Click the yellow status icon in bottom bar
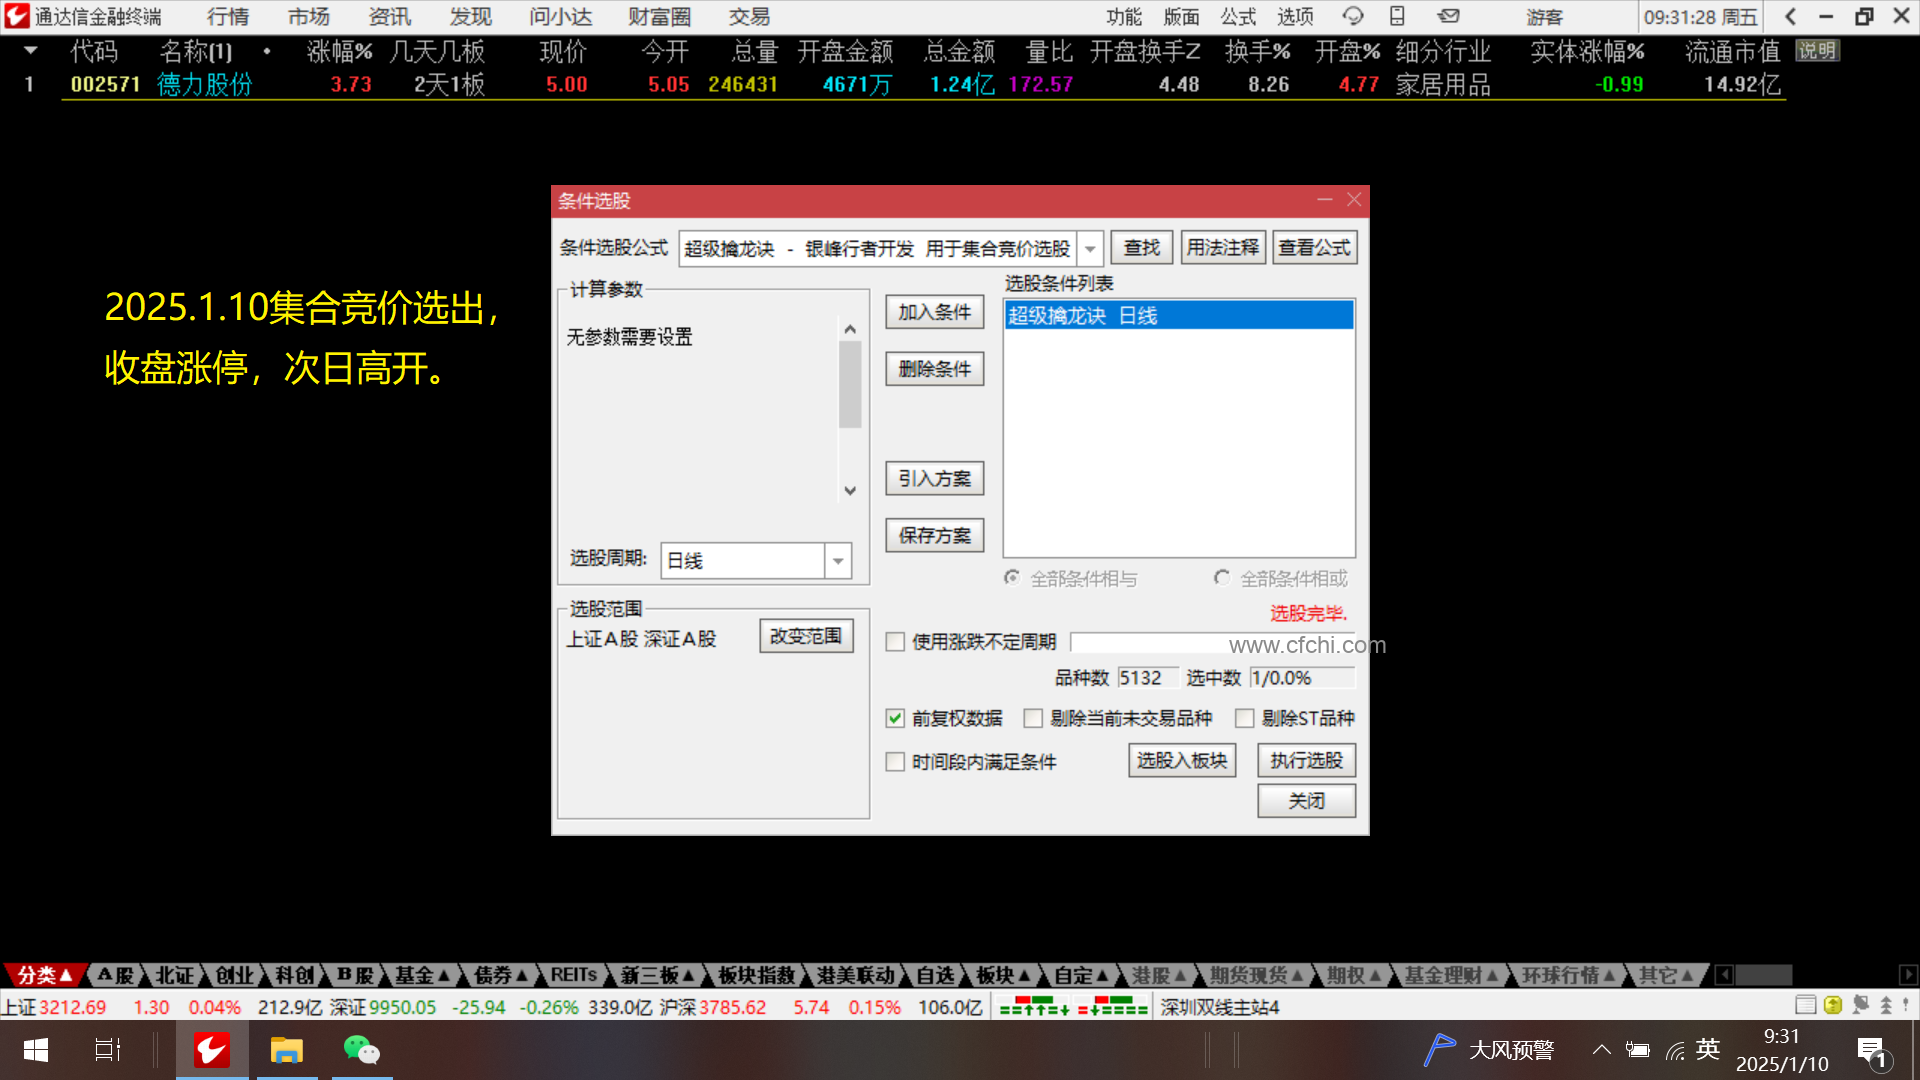 [x=1832, y=1005]
